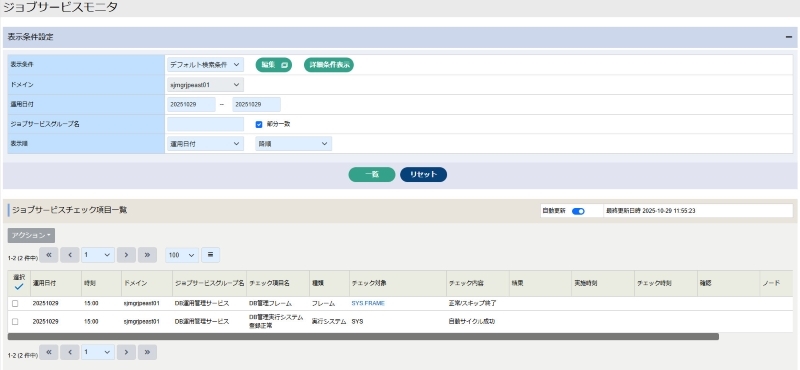Click the 詳細条件表示 button
The width and height of the screenshot is (800, 370).
click(x=329, y=65)
